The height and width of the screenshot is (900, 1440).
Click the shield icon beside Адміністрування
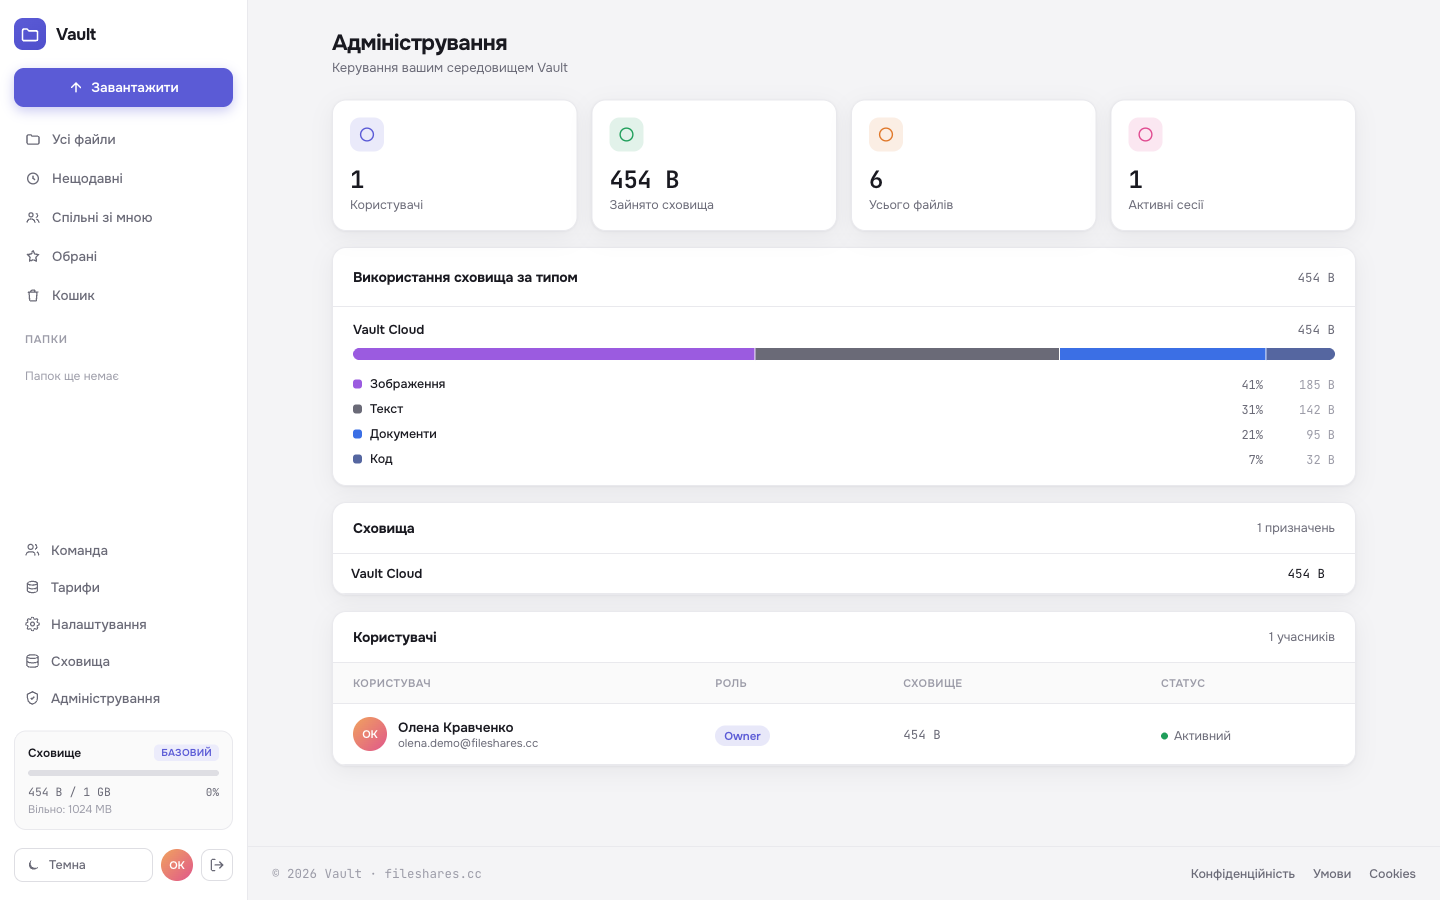32,698
